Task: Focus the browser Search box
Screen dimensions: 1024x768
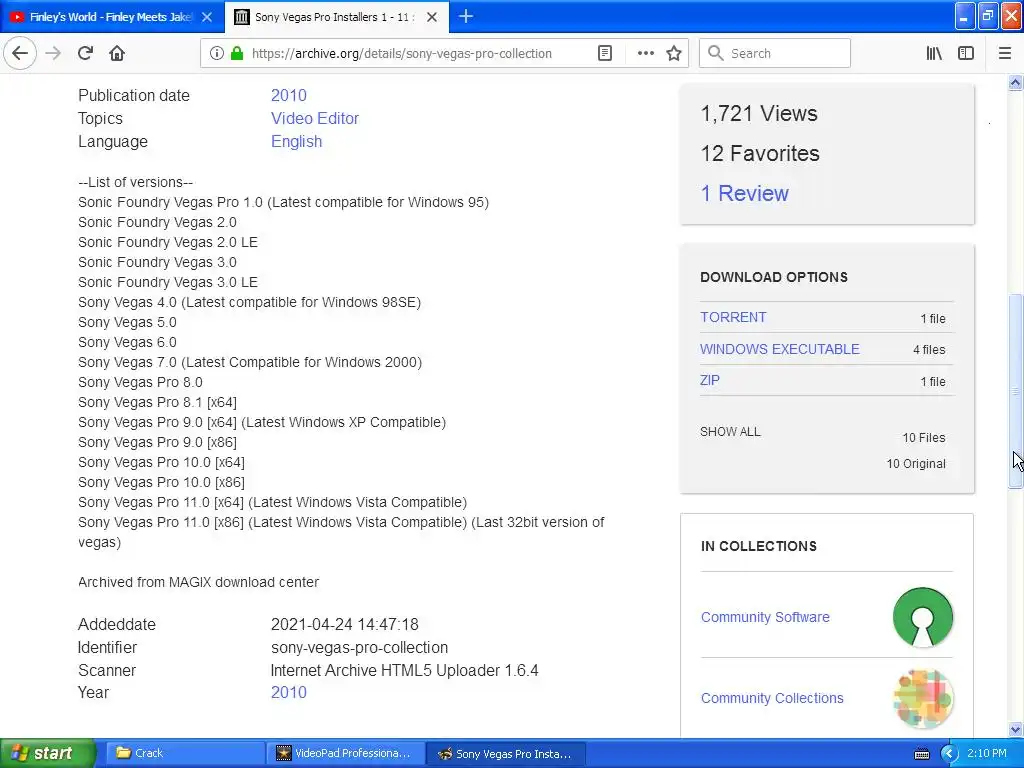Action: [x=775, y=53]
